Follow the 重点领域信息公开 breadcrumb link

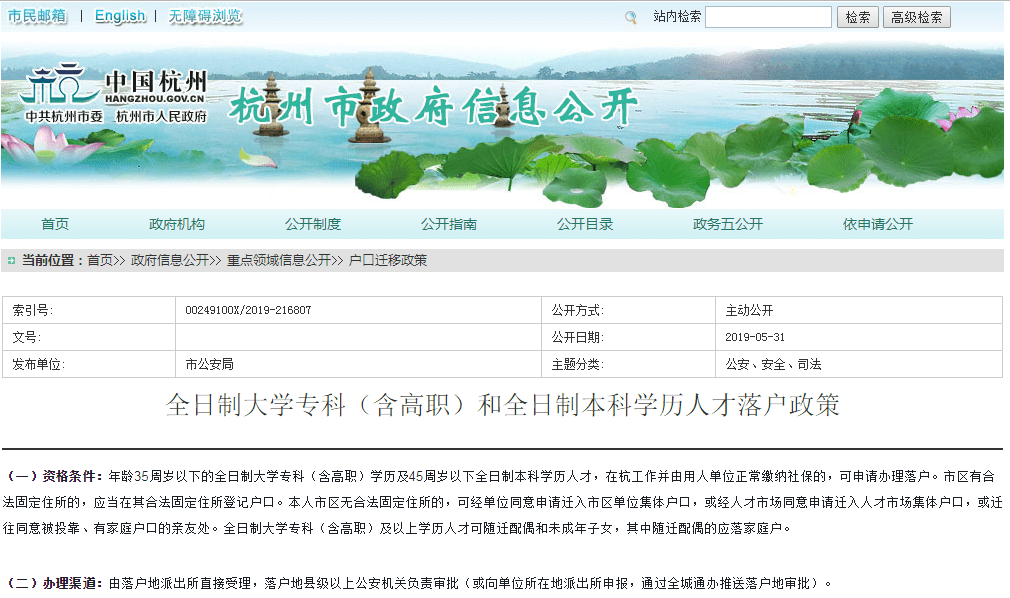point(279,260)
